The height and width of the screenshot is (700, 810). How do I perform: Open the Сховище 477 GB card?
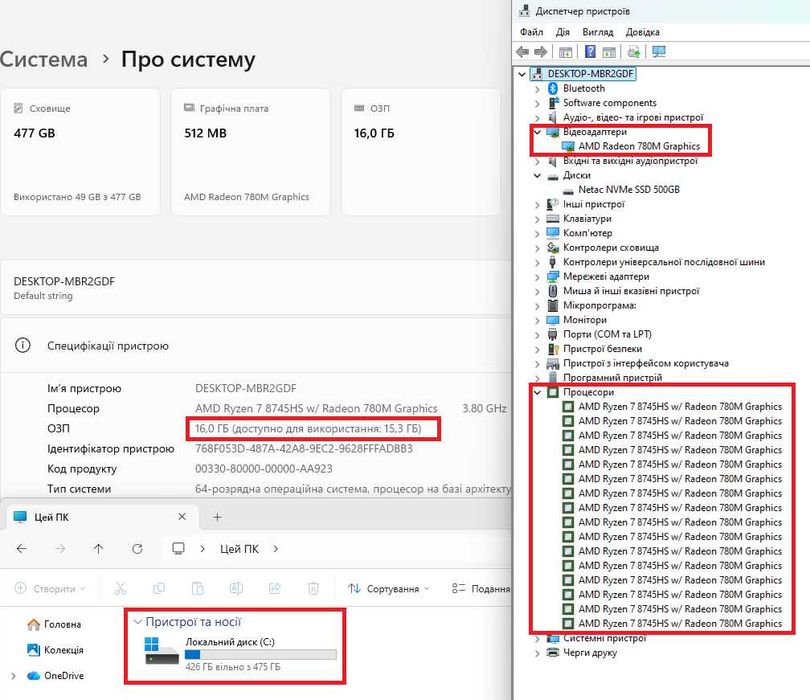tap(80, 152)
